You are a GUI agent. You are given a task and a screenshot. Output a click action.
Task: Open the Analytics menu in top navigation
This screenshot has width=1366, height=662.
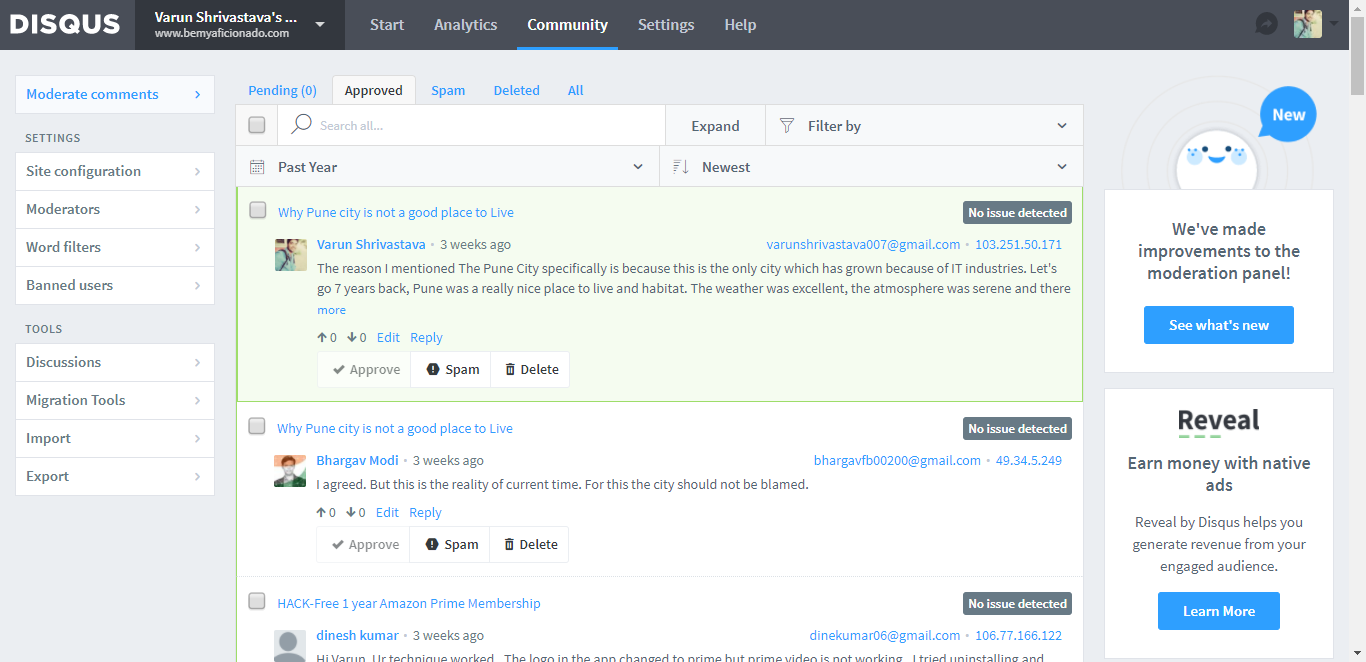coord(465,25)
